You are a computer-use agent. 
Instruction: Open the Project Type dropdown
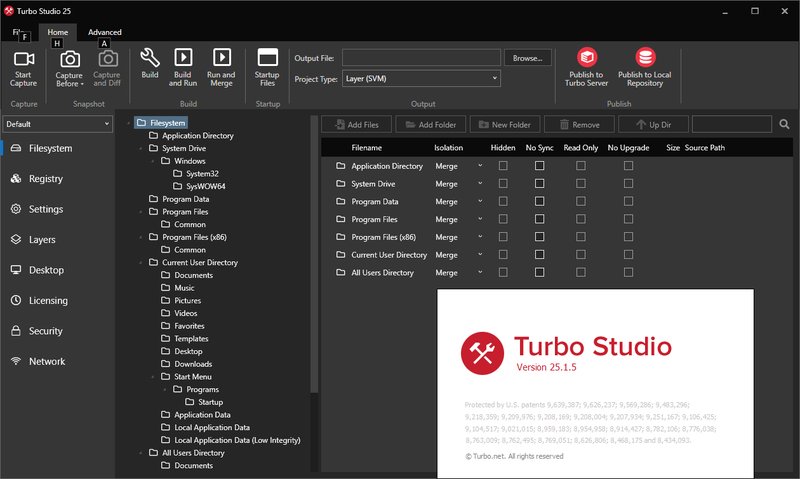click(x=421, y=79)
